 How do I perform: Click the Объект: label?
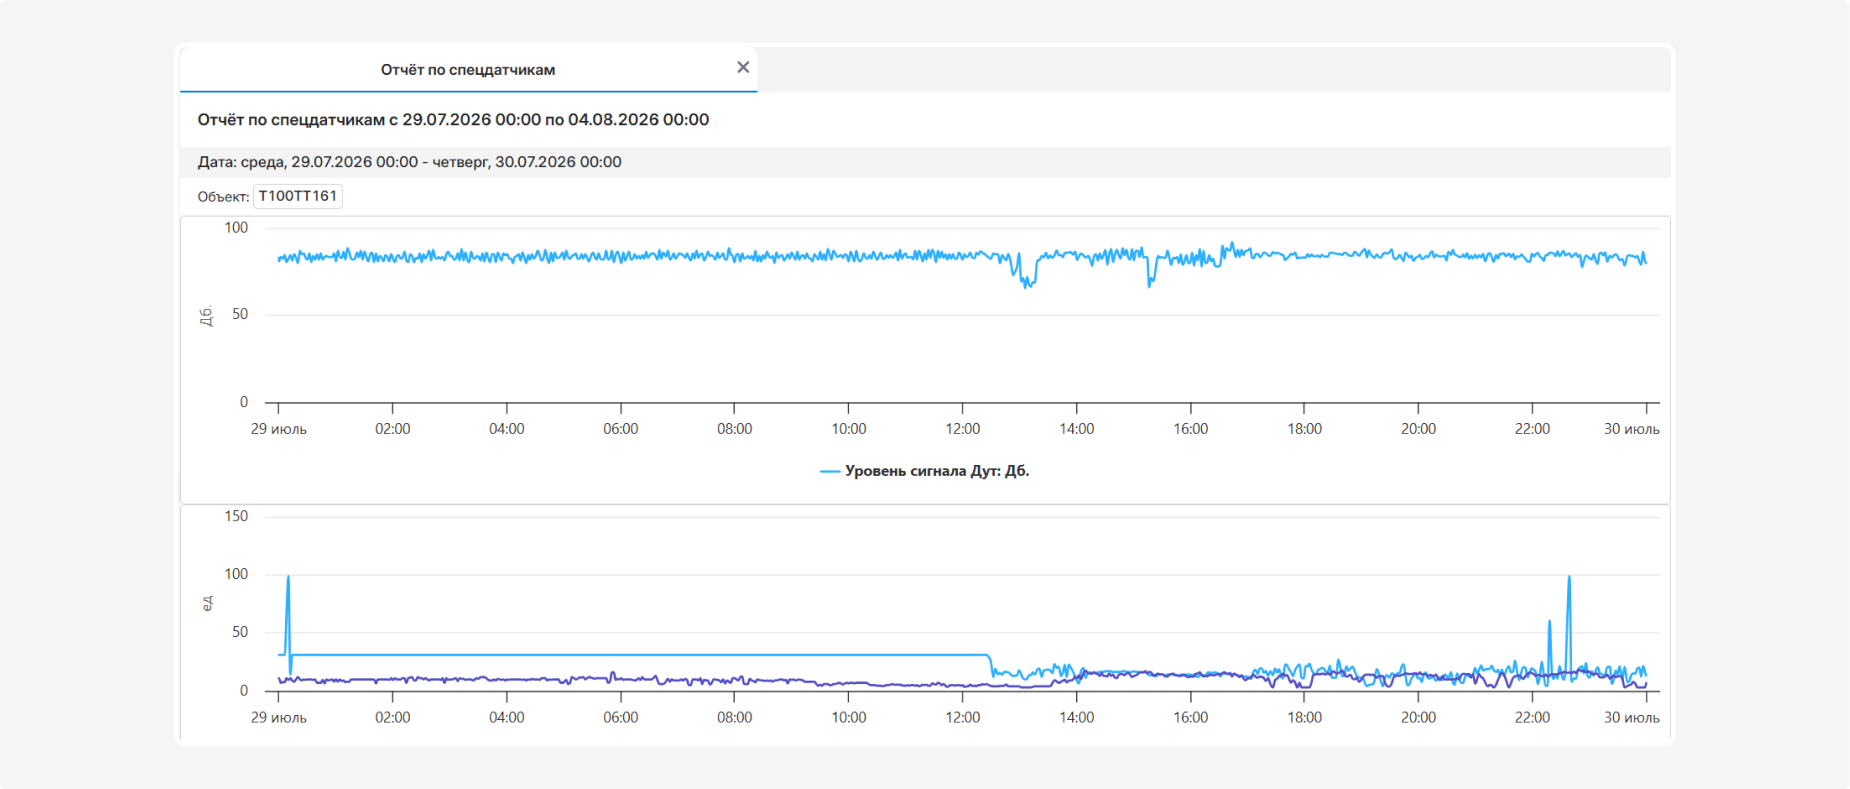click(223, 197)
